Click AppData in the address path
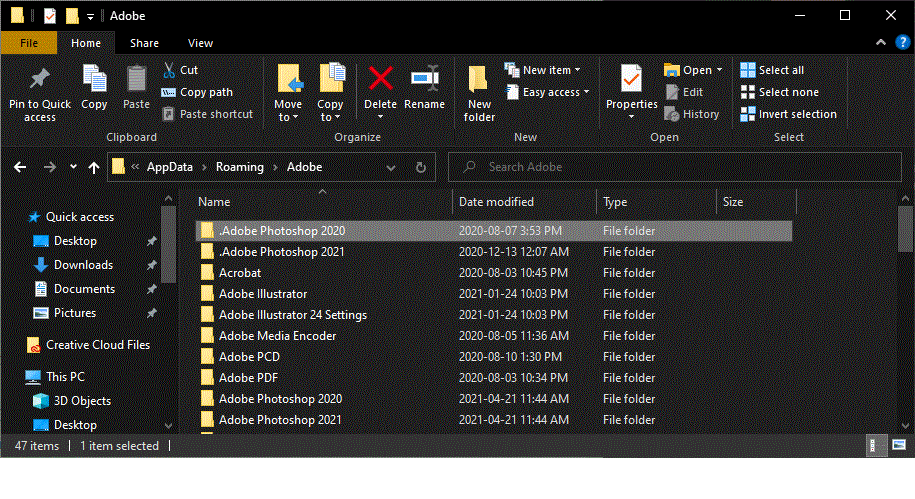This screenshot has width=915, height=499. (170, 167)
